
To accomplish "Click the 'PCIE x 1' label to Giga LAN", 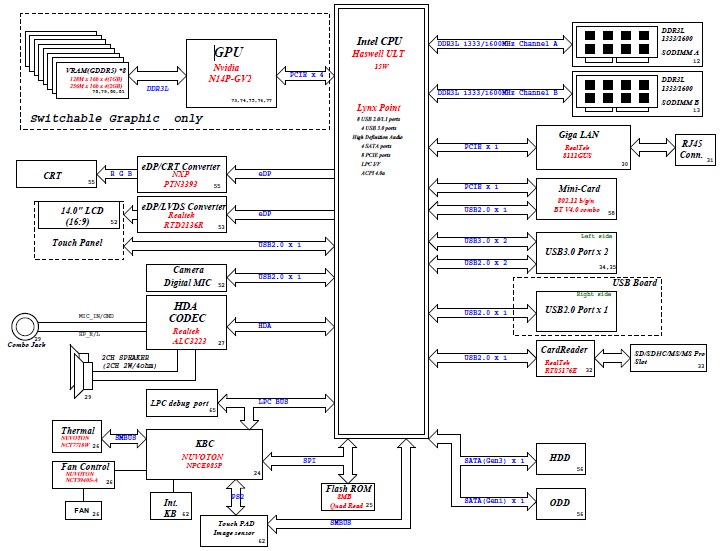I will 481,147.
